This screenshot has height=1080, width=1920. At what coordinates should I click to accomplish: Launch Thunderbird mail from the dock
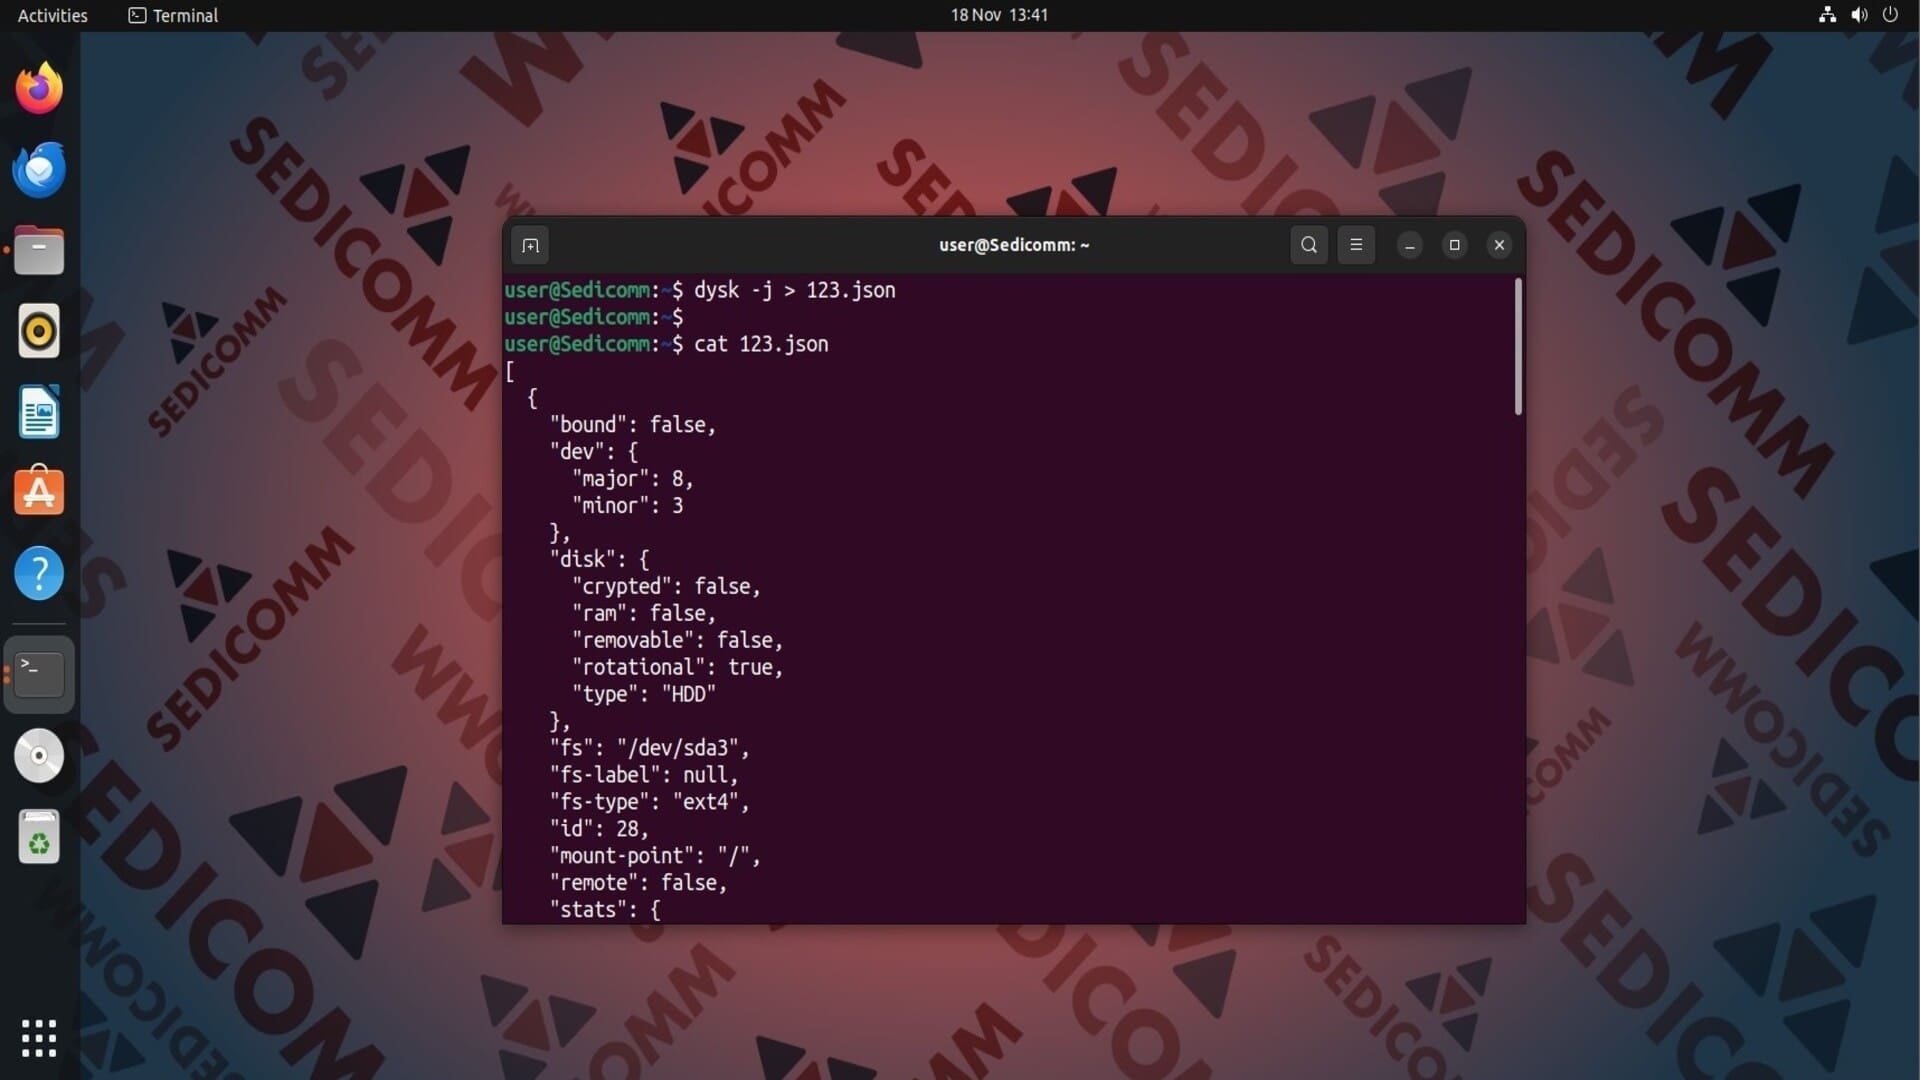[39, 169]
